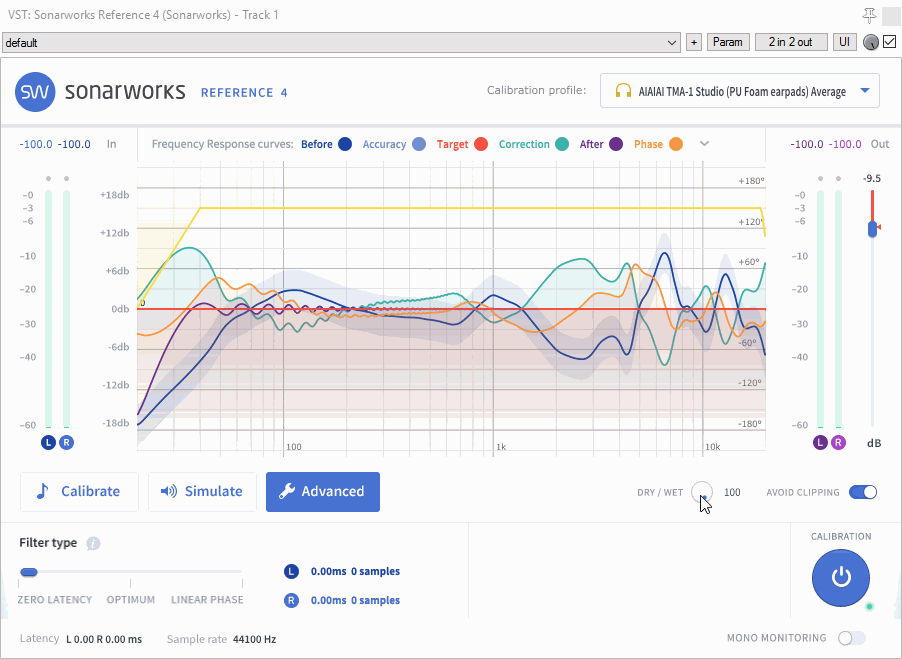Click the input L channel badge

pyautogui.click(x=48, y=442)
